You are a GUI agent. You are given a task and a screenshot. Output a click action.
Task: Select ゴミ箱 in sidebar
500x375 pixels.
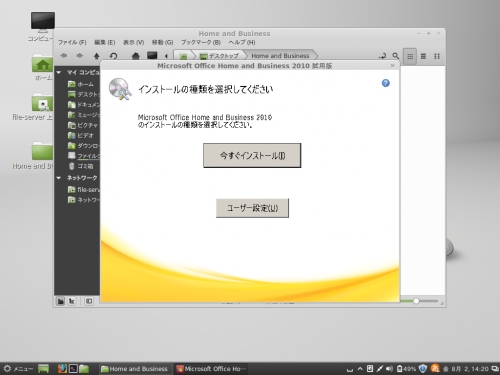coord(80,166)
